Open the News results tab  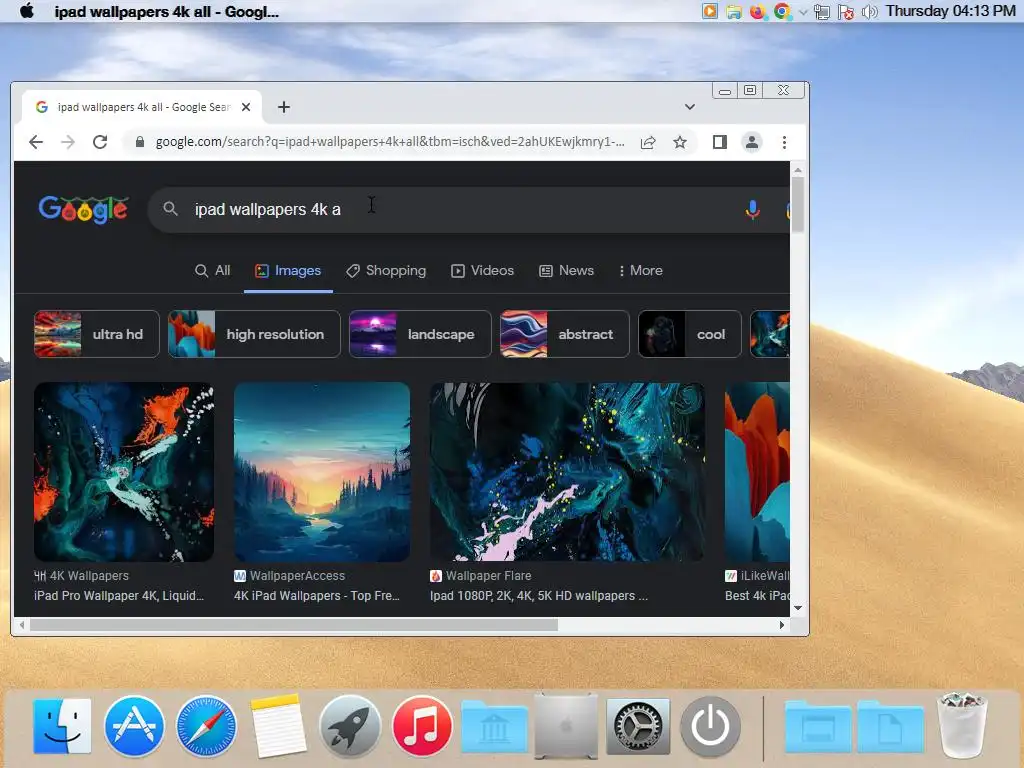(566, 270)
